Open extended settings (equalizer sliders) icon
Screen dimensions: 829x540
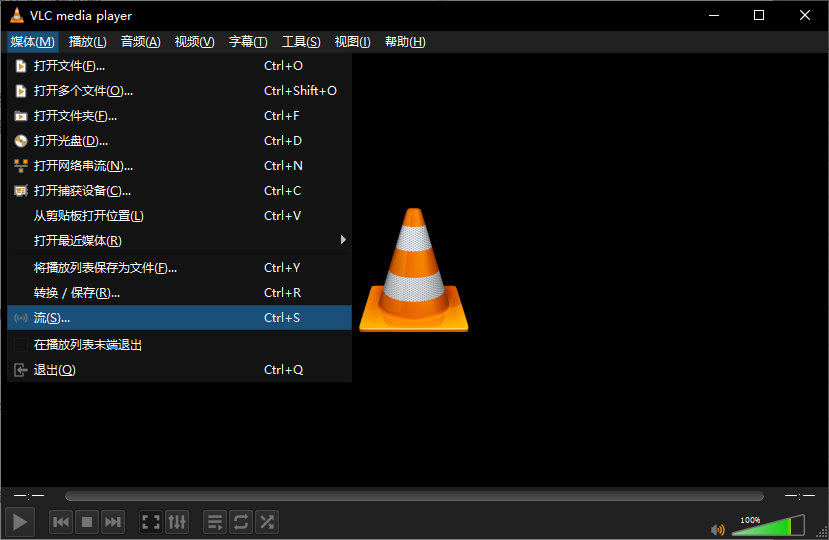177,522
